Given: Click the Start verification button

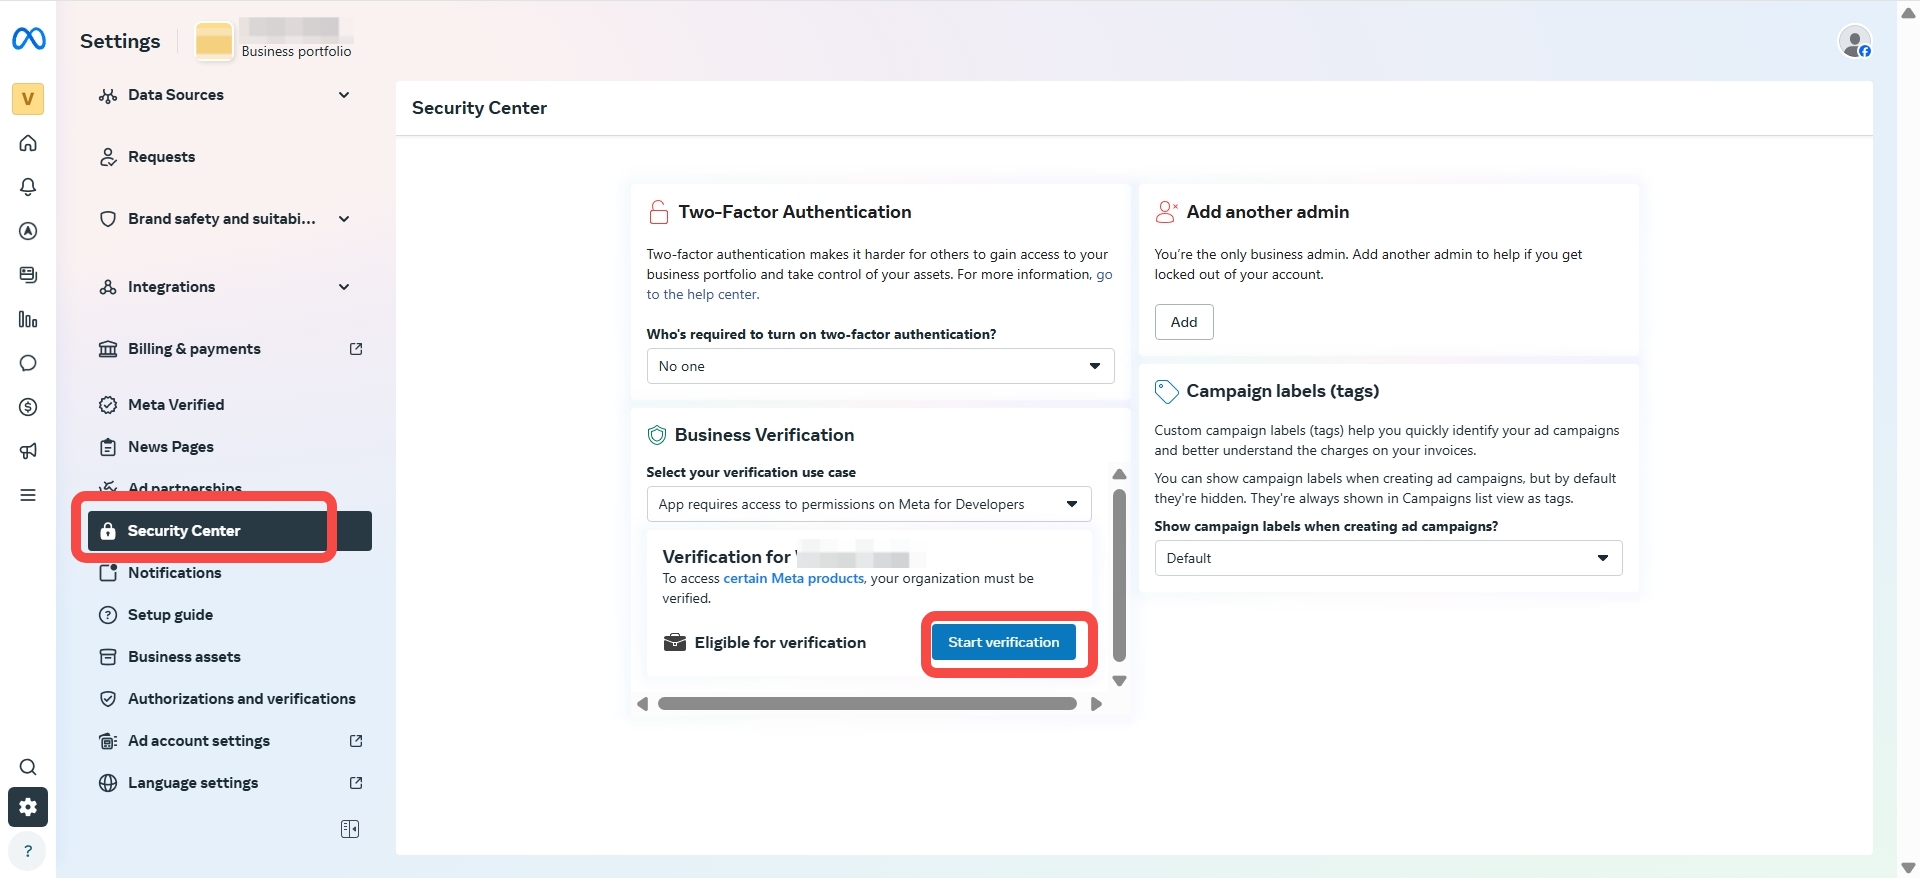Looking at the screenshot, I should (x=1003, y=642).
